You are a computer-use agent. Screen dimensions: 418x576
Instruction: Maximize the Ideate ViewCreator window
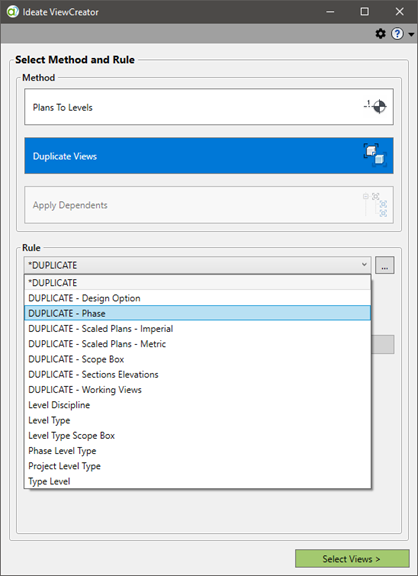coord(364,12)
